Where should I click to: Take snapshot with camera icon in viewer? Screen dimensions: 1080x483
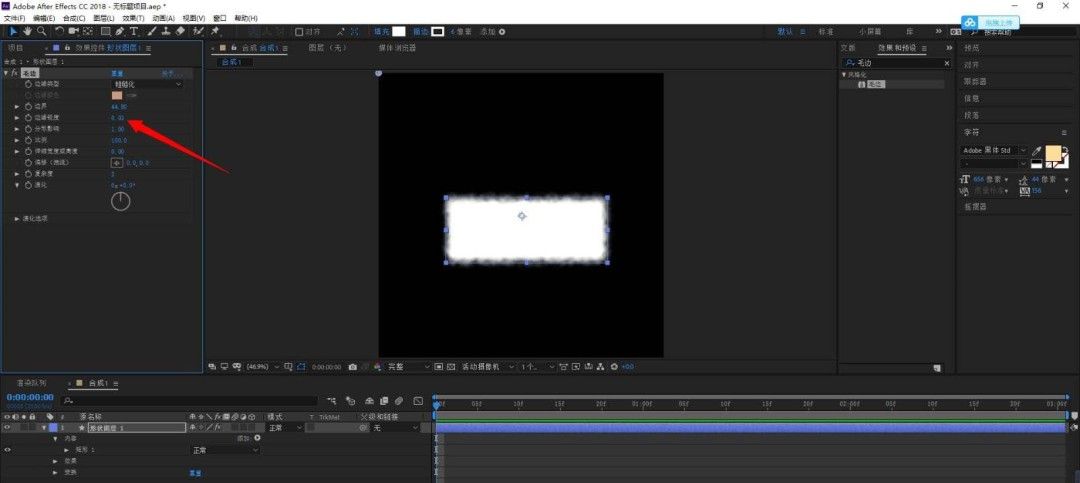tap(352, 367)
